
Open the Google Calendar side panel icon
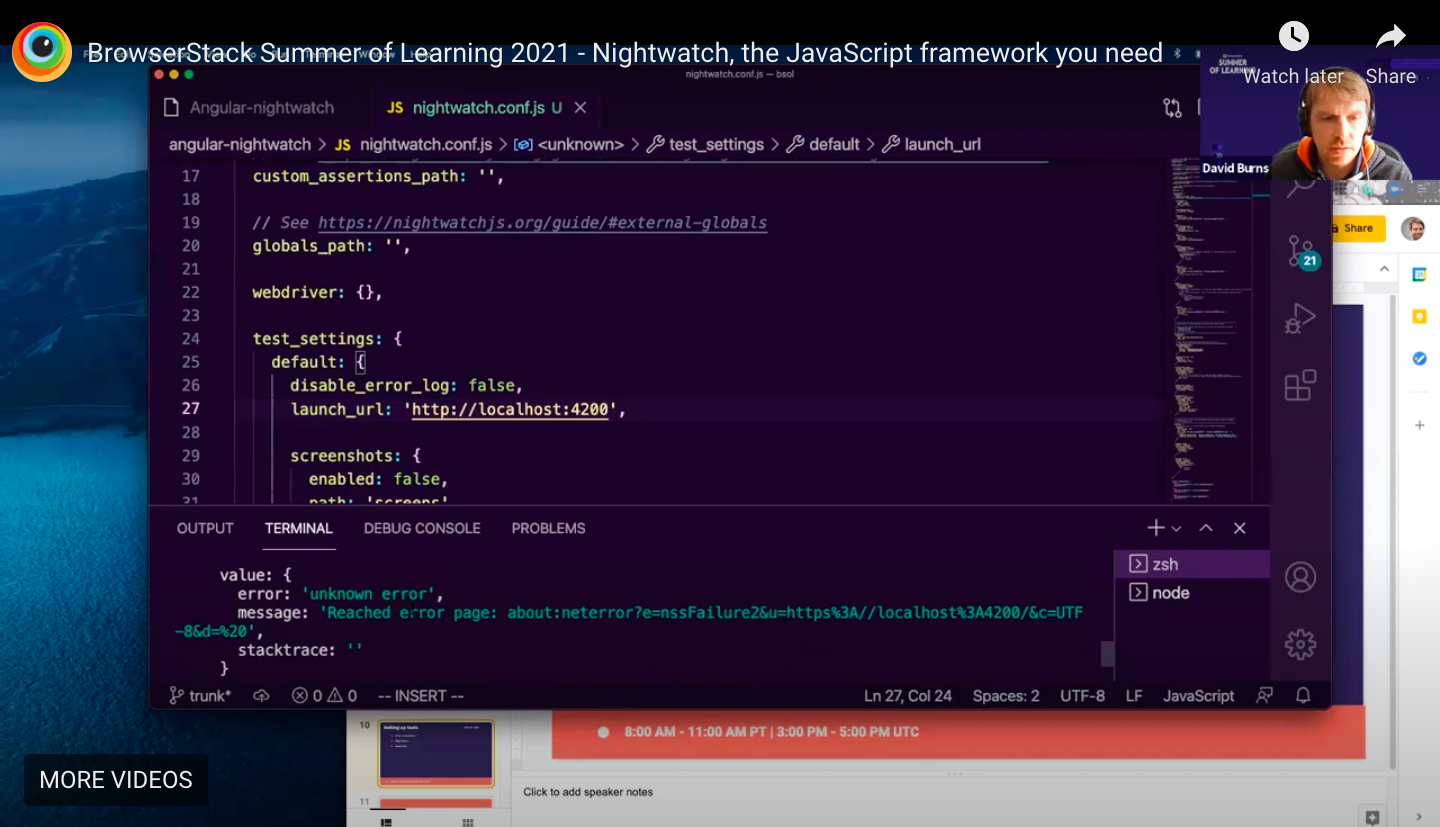(x=1419, y=274)
